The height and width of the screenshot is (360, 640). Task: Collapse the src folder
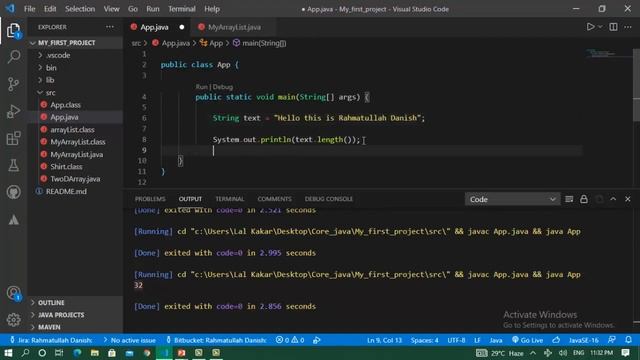tap(51, 93)
